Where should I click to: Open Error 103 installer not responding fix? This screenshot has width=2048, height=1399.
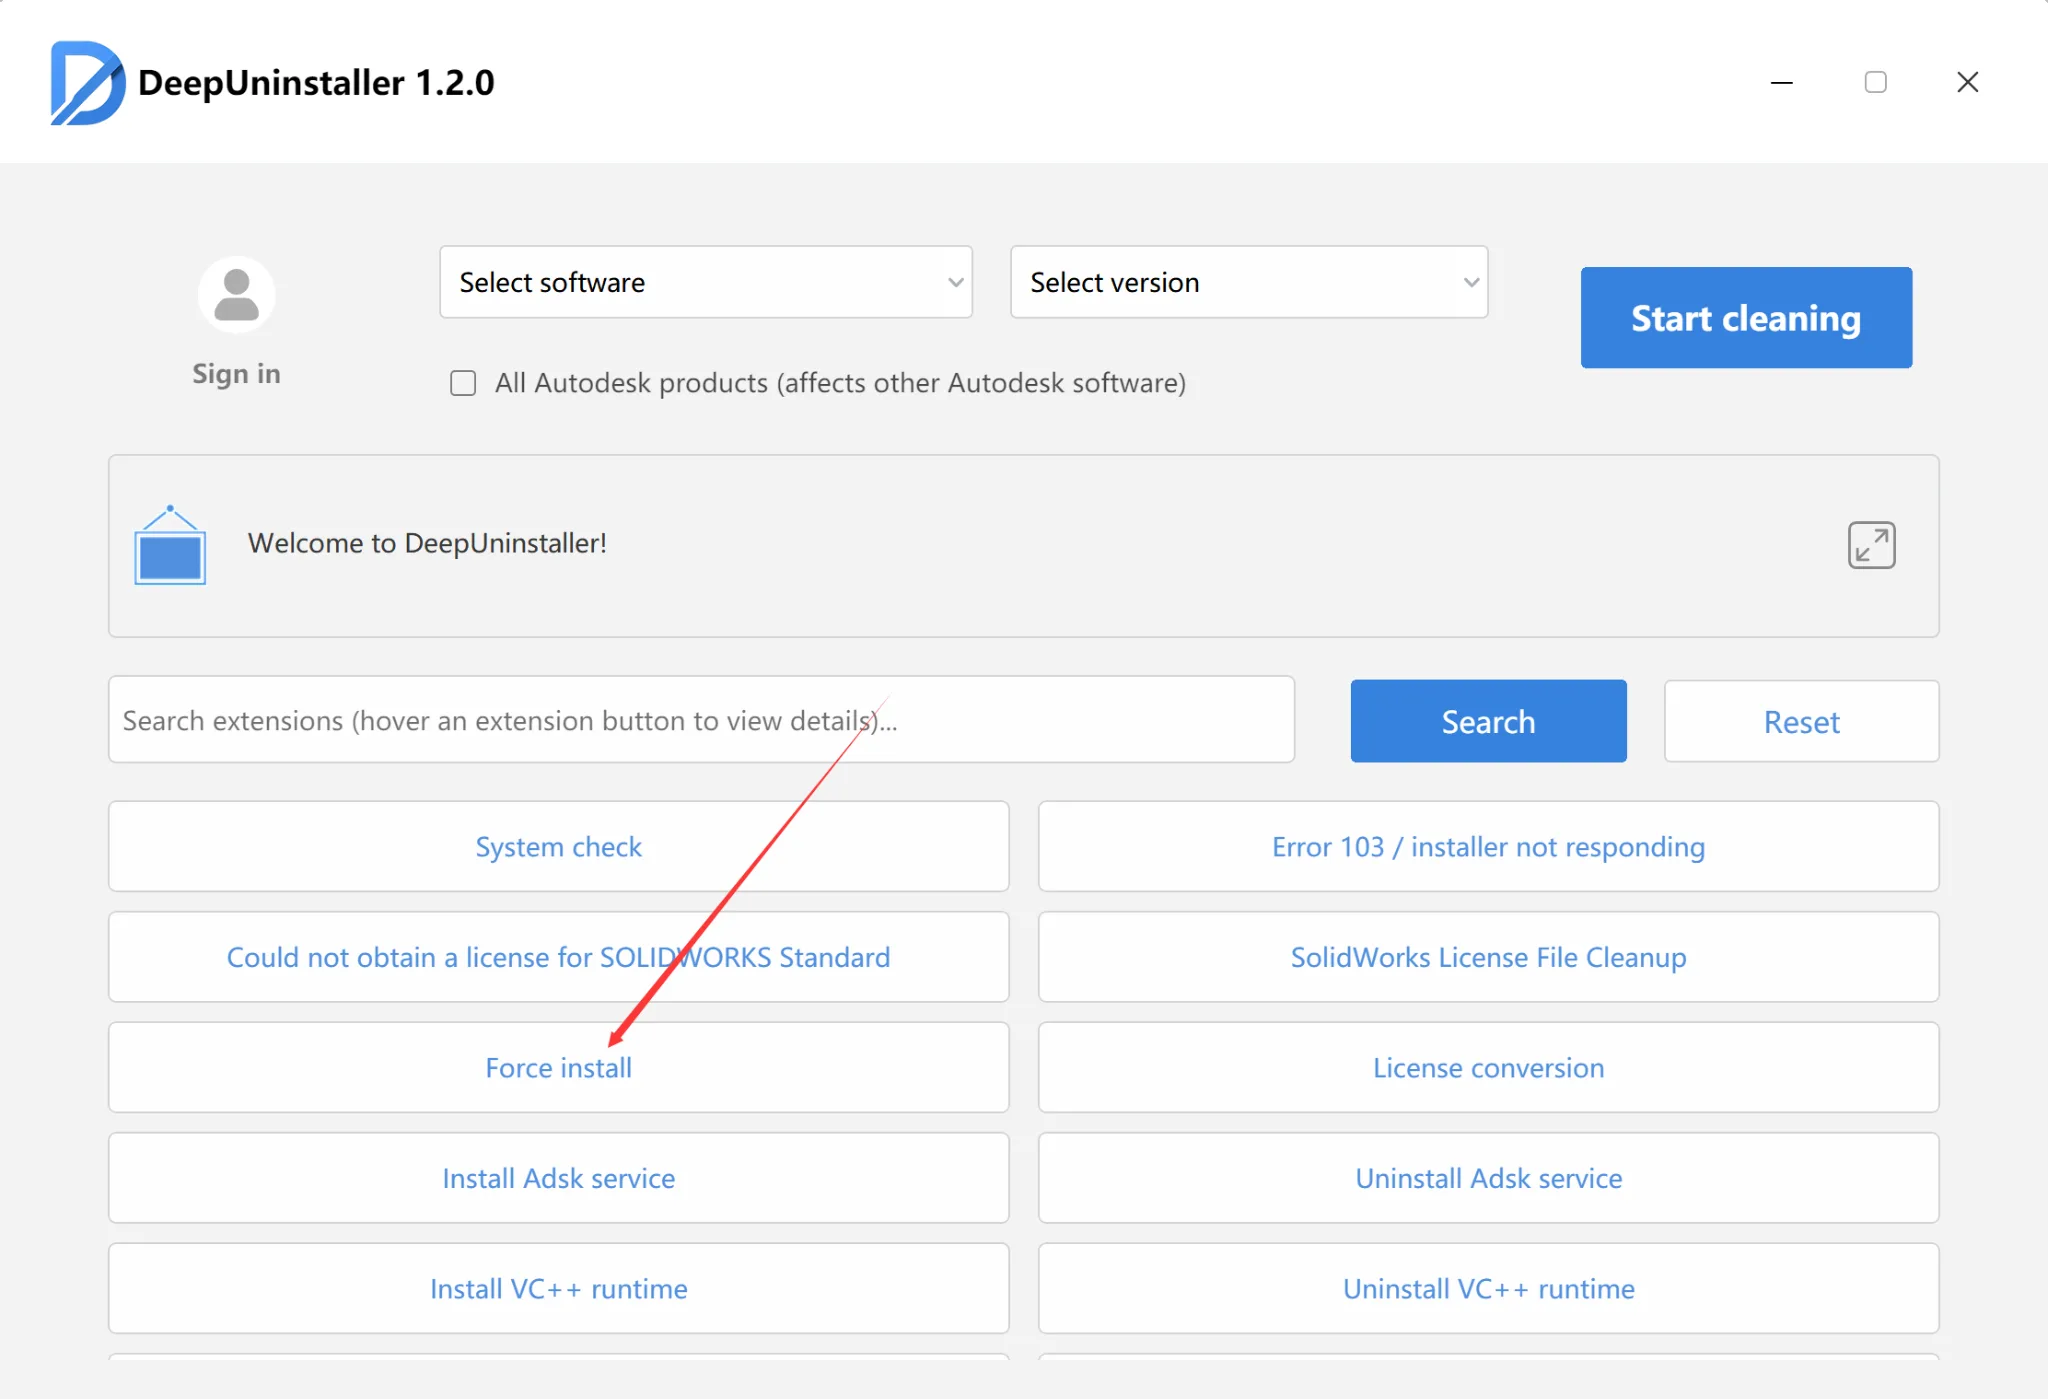(1487, 847)
